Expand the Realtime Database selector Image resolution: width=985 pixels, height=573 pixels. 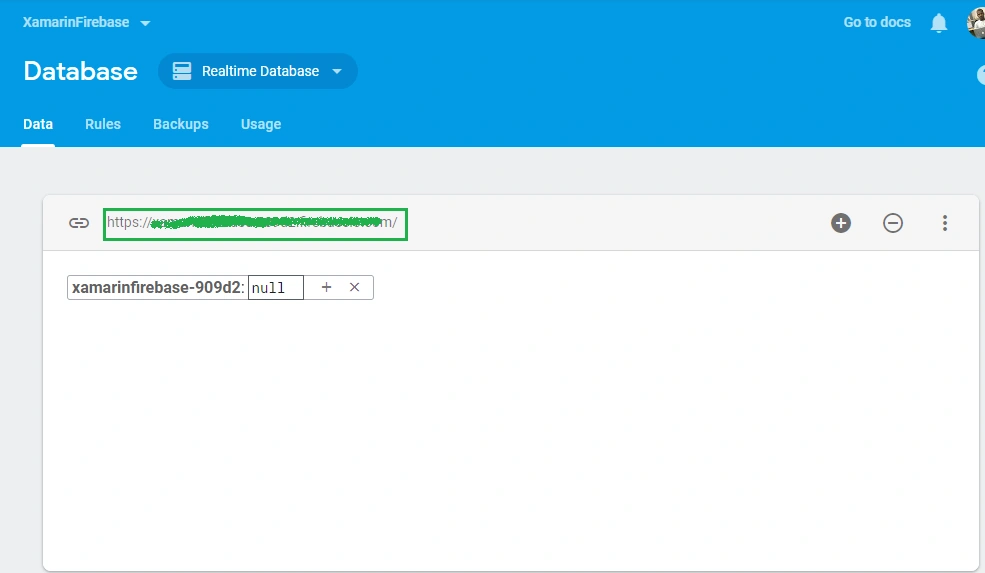(x=258, y=71)
